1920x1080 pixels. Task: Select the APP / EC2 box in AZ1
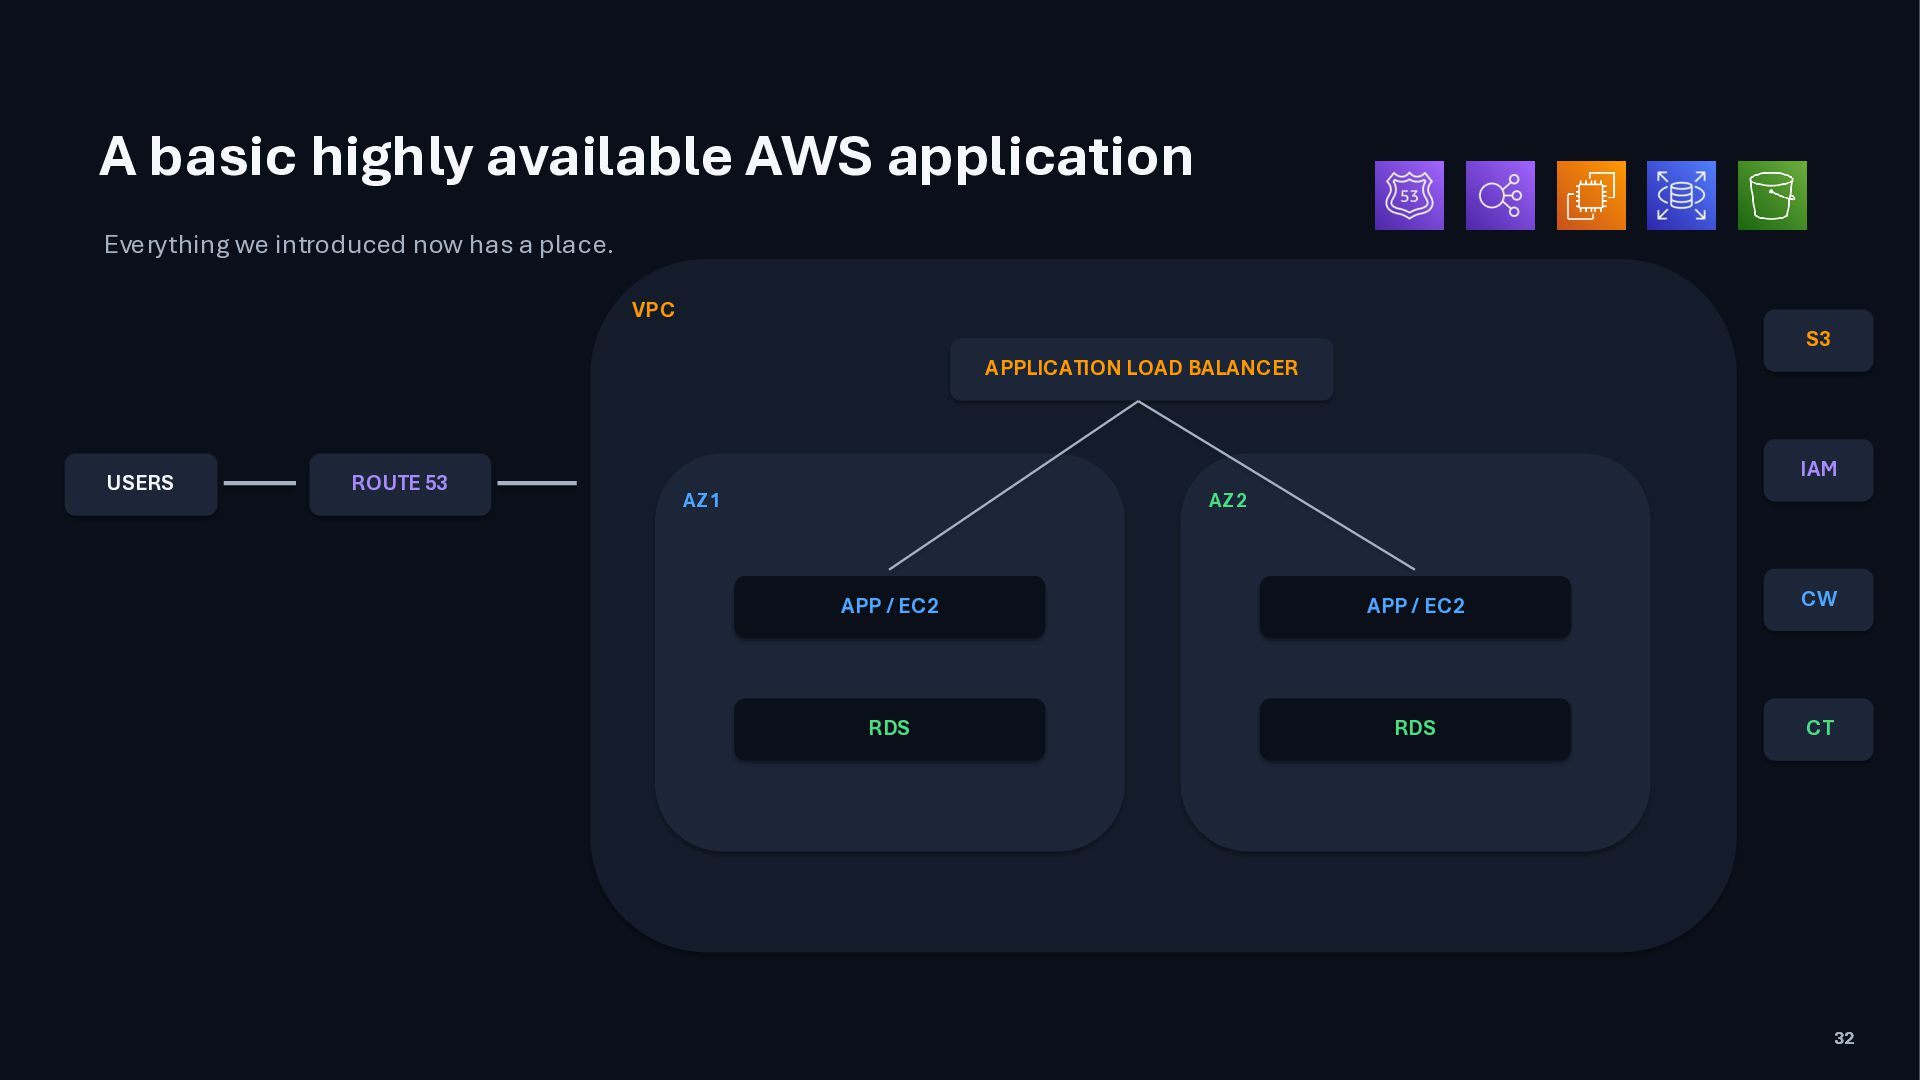tap(890, 606)
